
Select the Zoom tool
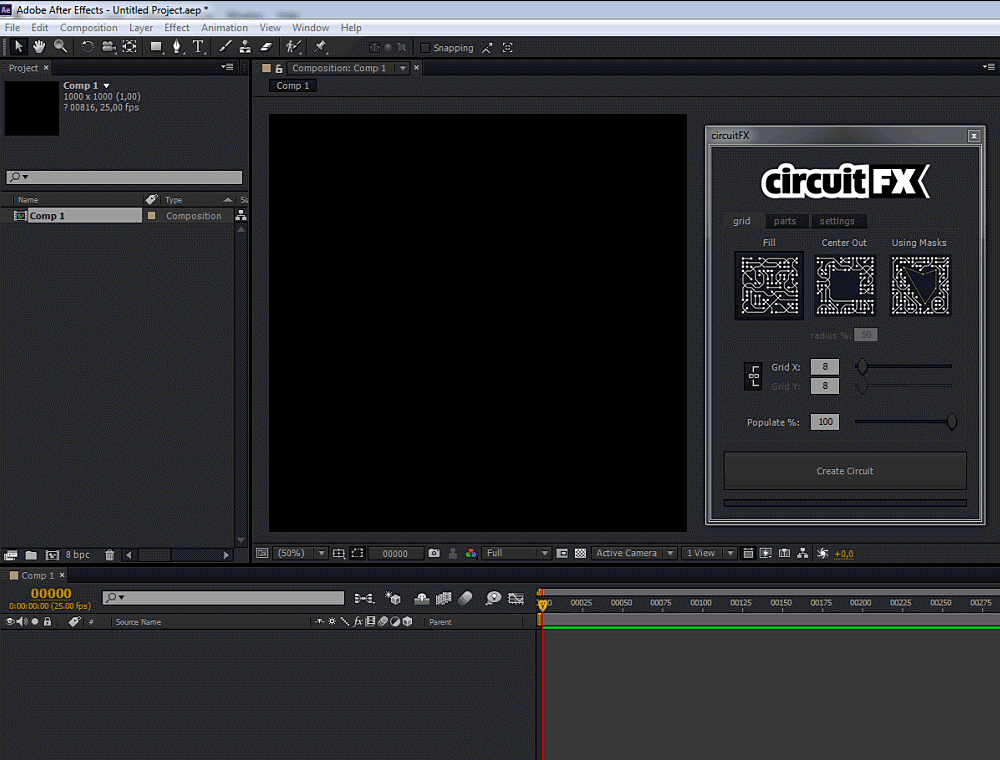click(59, 47)
